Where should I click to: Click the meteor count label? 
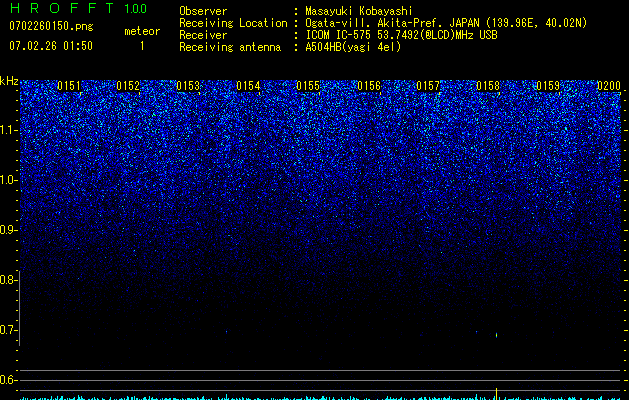142,31
